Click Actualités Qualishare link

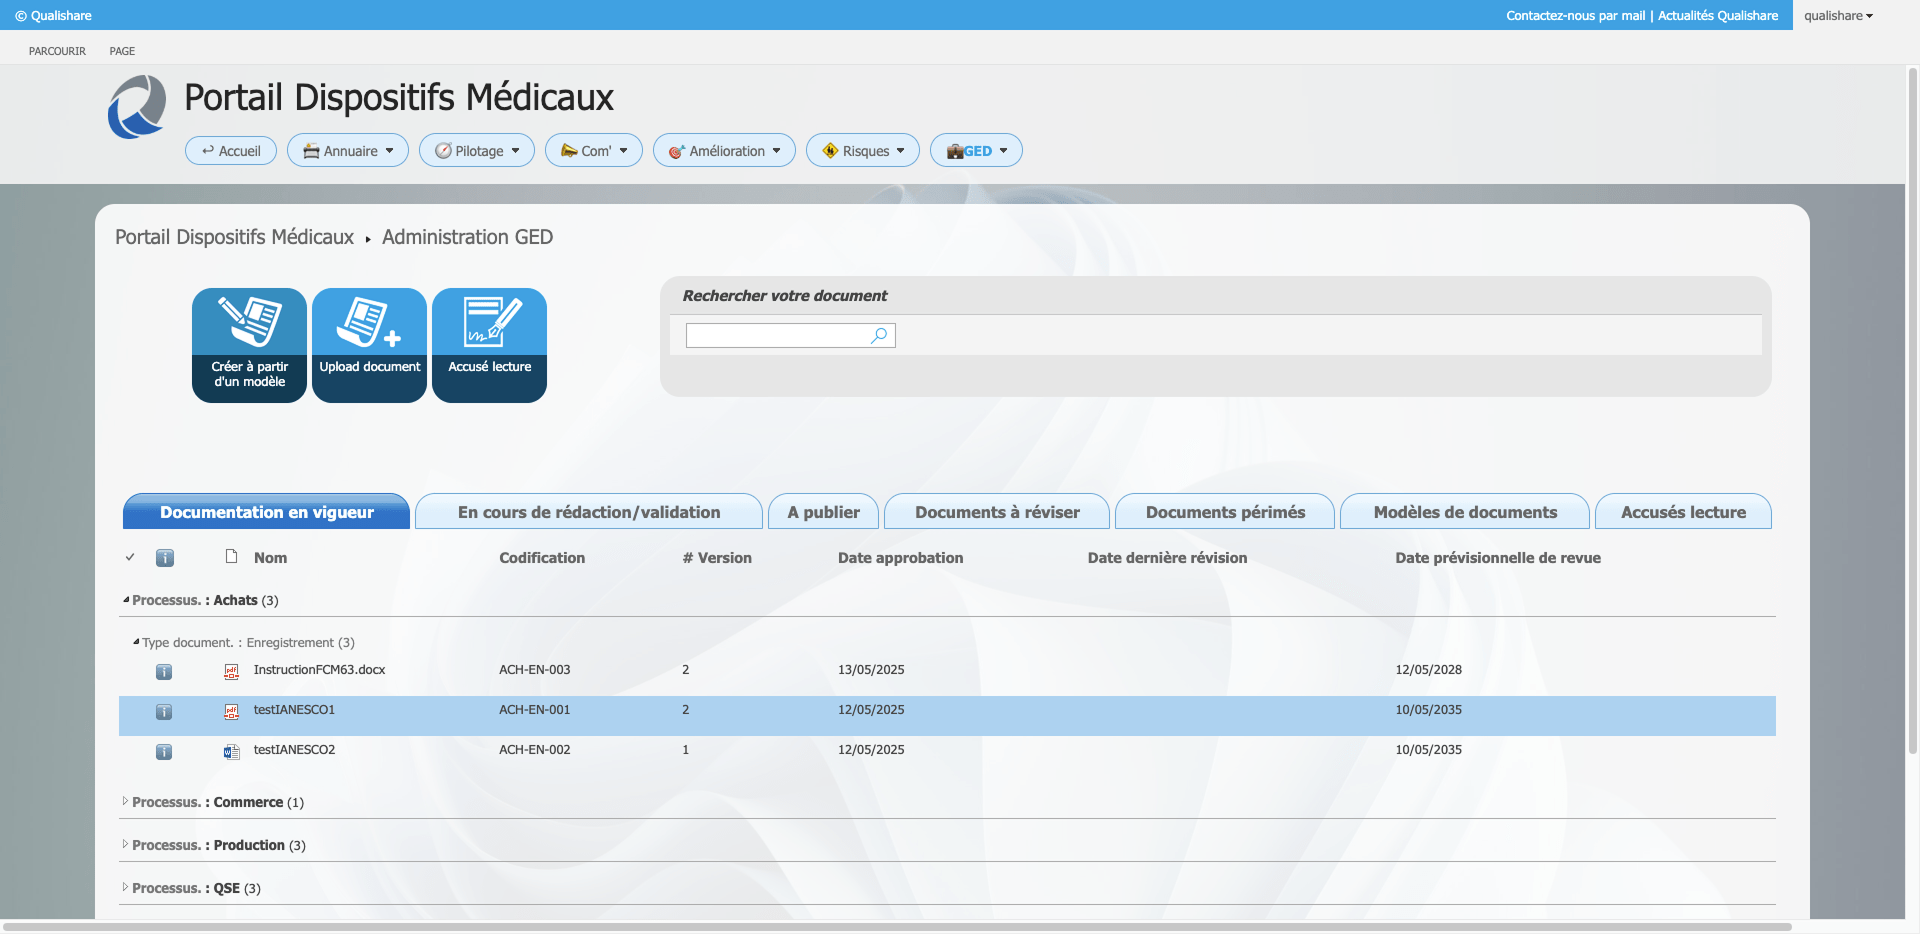point(1718,15)
